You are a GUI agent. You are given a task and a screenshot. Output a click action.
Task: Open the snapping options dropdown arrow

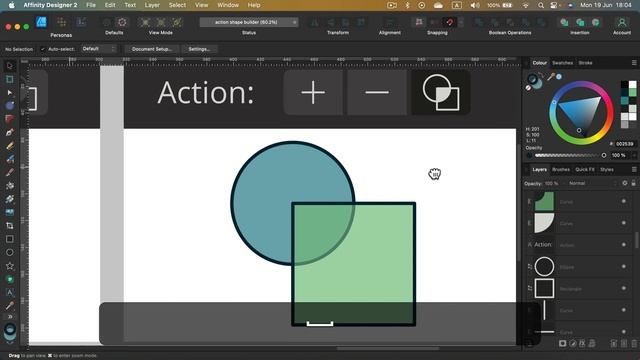coord(461,22)
